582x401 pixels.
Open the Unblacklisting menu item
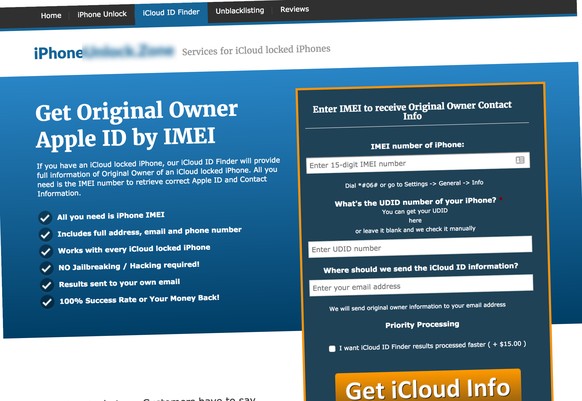click(240, 11)
